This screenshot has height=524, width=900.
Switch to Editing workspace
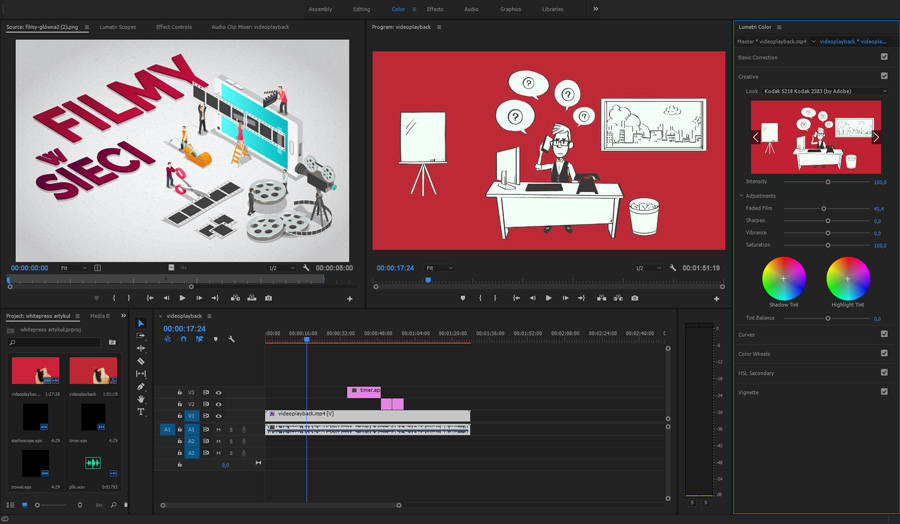[x=362, y=9]
